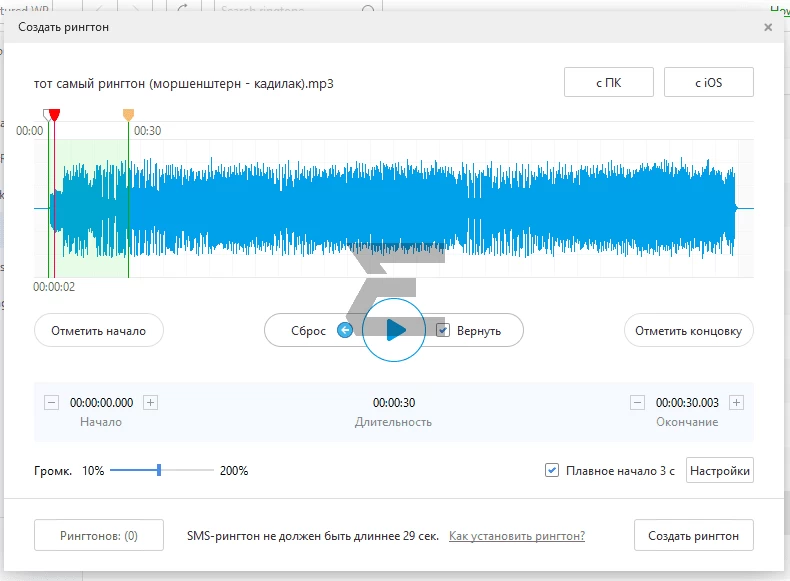Click the blue reset arrow icon
Image resolution: width=790 pixels, height=581 pixels.
click(345, 331)
